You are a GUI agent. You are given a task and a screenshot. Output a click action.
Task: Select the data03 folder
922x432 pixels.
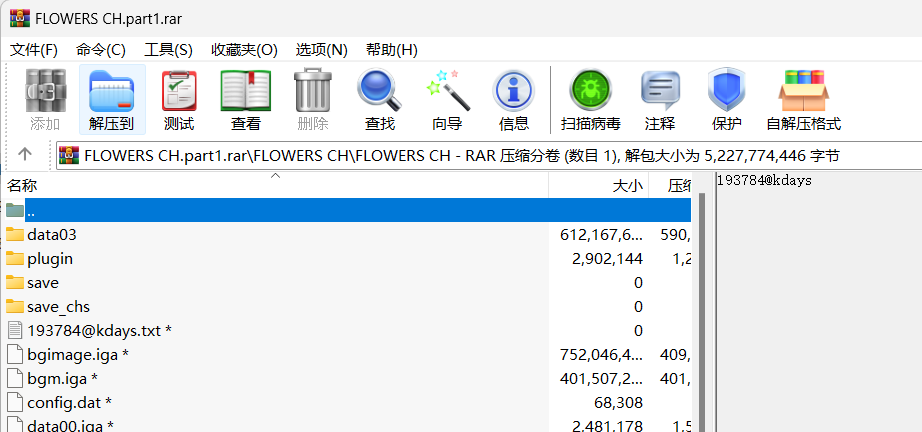pos(51,234)
